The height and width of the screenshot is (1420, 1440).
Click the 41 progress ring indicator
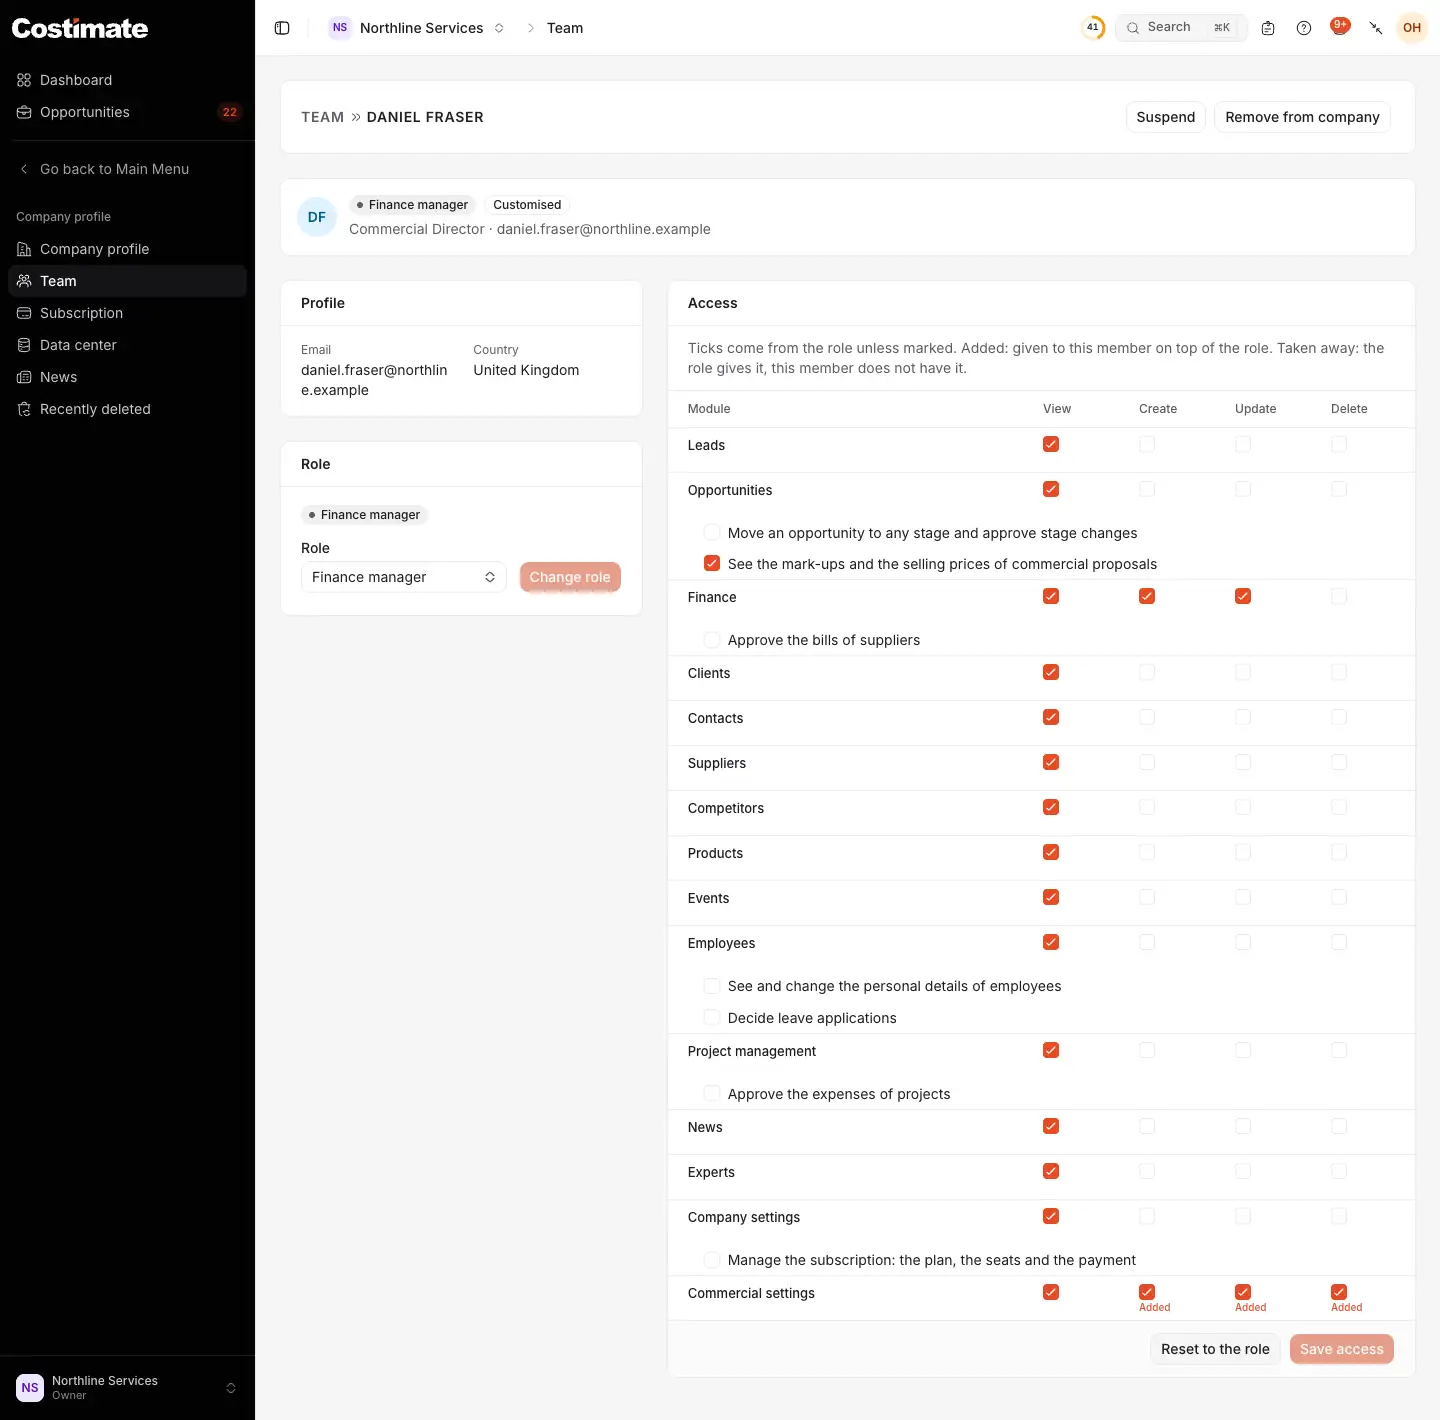1093,28
